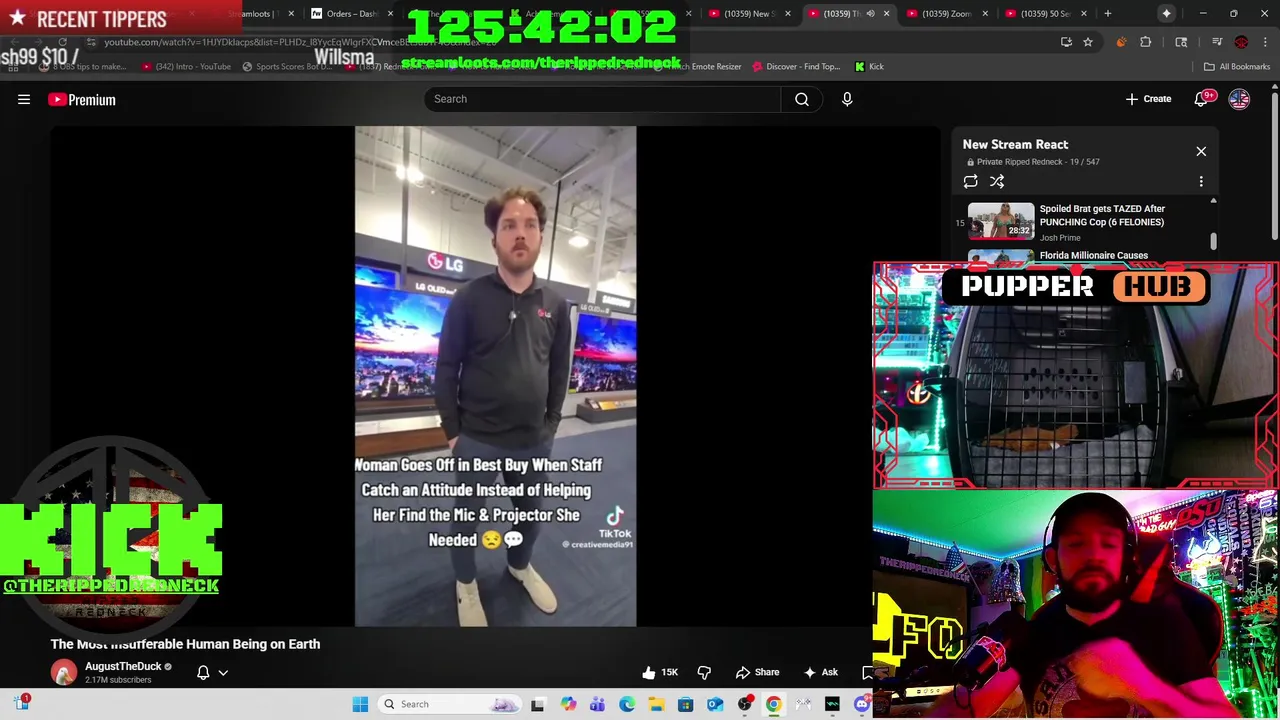Open Discord from taskbar
The image size is (1280, 720).
pyautogui.click(x=862, y=704)
